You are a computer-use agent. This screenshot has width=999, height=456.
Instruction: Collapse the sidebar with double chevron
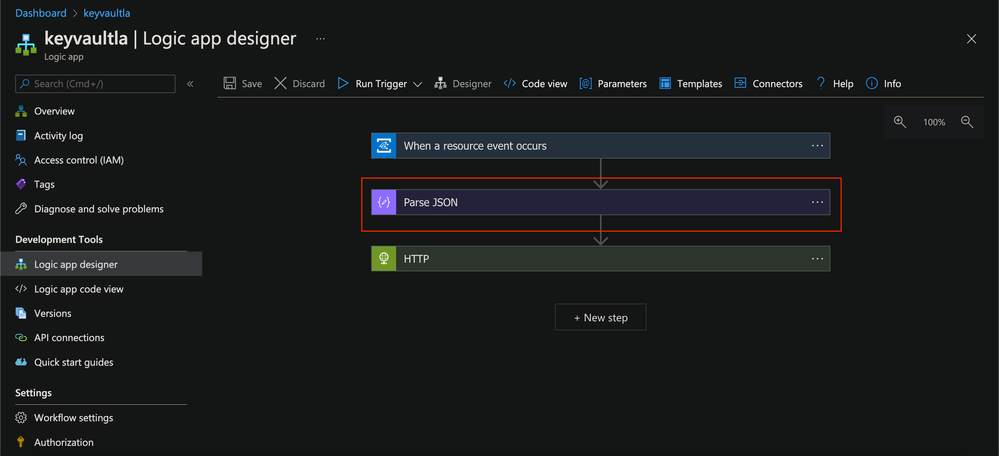190,84
